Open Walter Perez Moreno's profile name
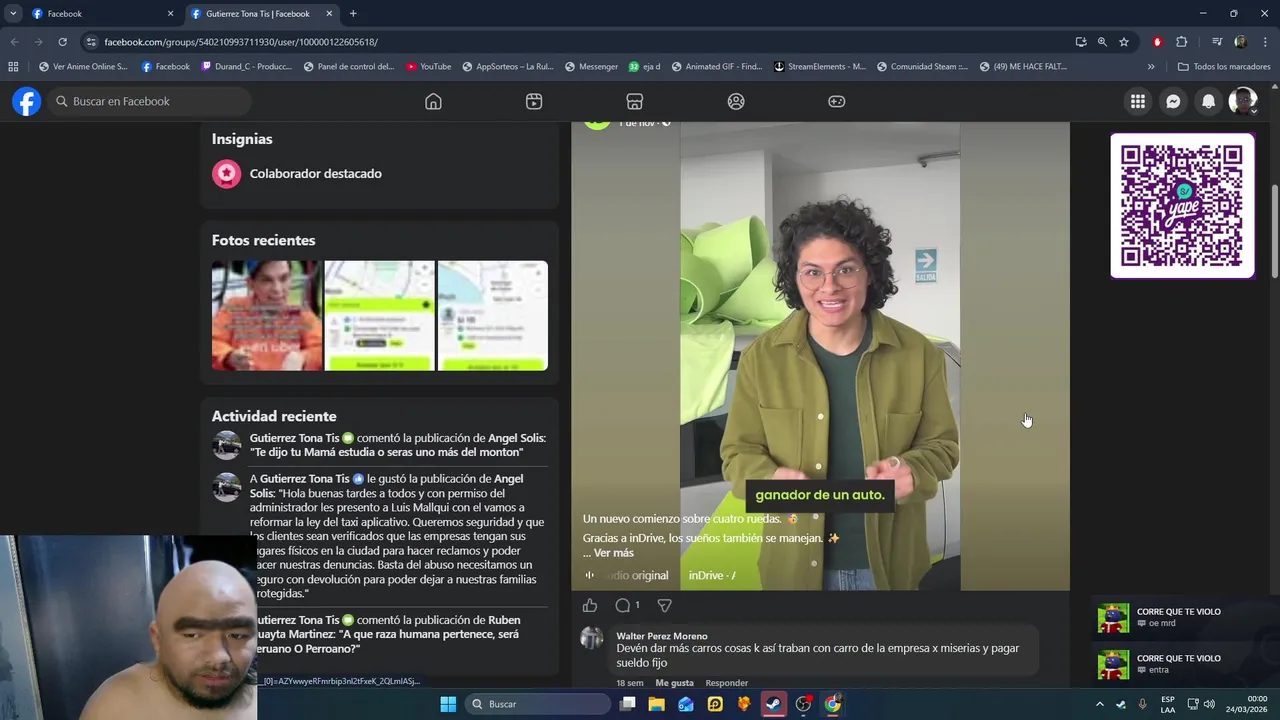 click(662, 636)
